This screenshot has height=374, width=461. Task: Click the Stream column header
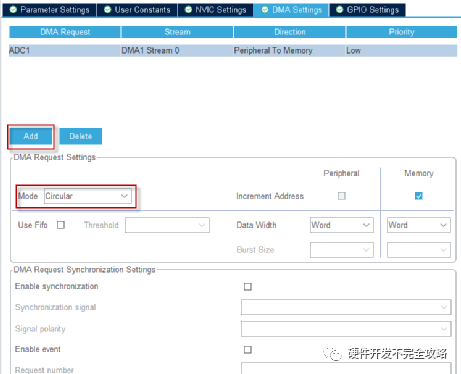pos(177,32)
